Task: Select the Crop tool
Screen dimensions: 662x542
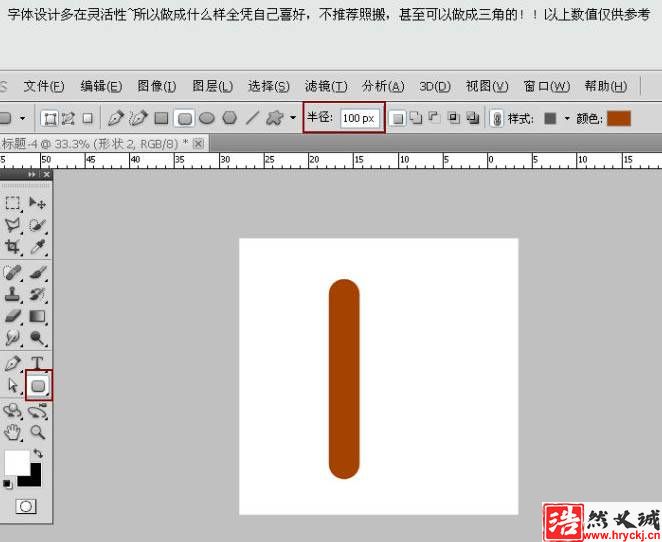Action: tap(13, 247)
